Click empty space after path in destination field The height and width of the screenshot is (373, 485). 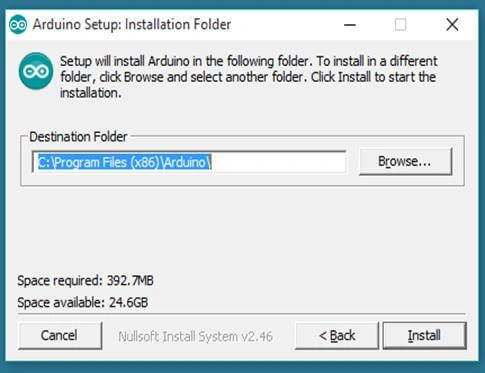point(278,162)
